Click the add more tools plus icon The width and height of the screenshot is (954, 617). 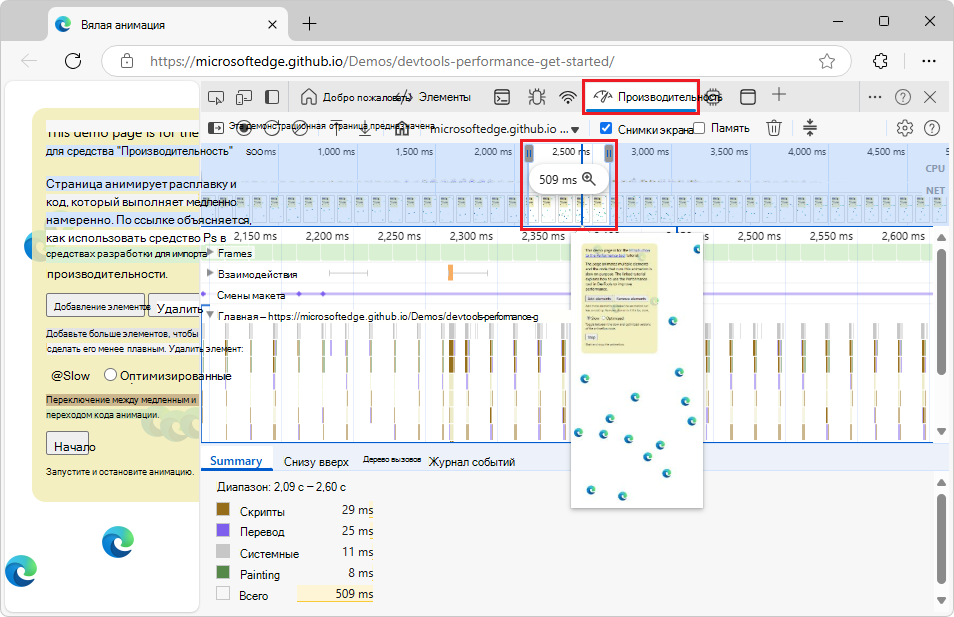click(779, 96)
